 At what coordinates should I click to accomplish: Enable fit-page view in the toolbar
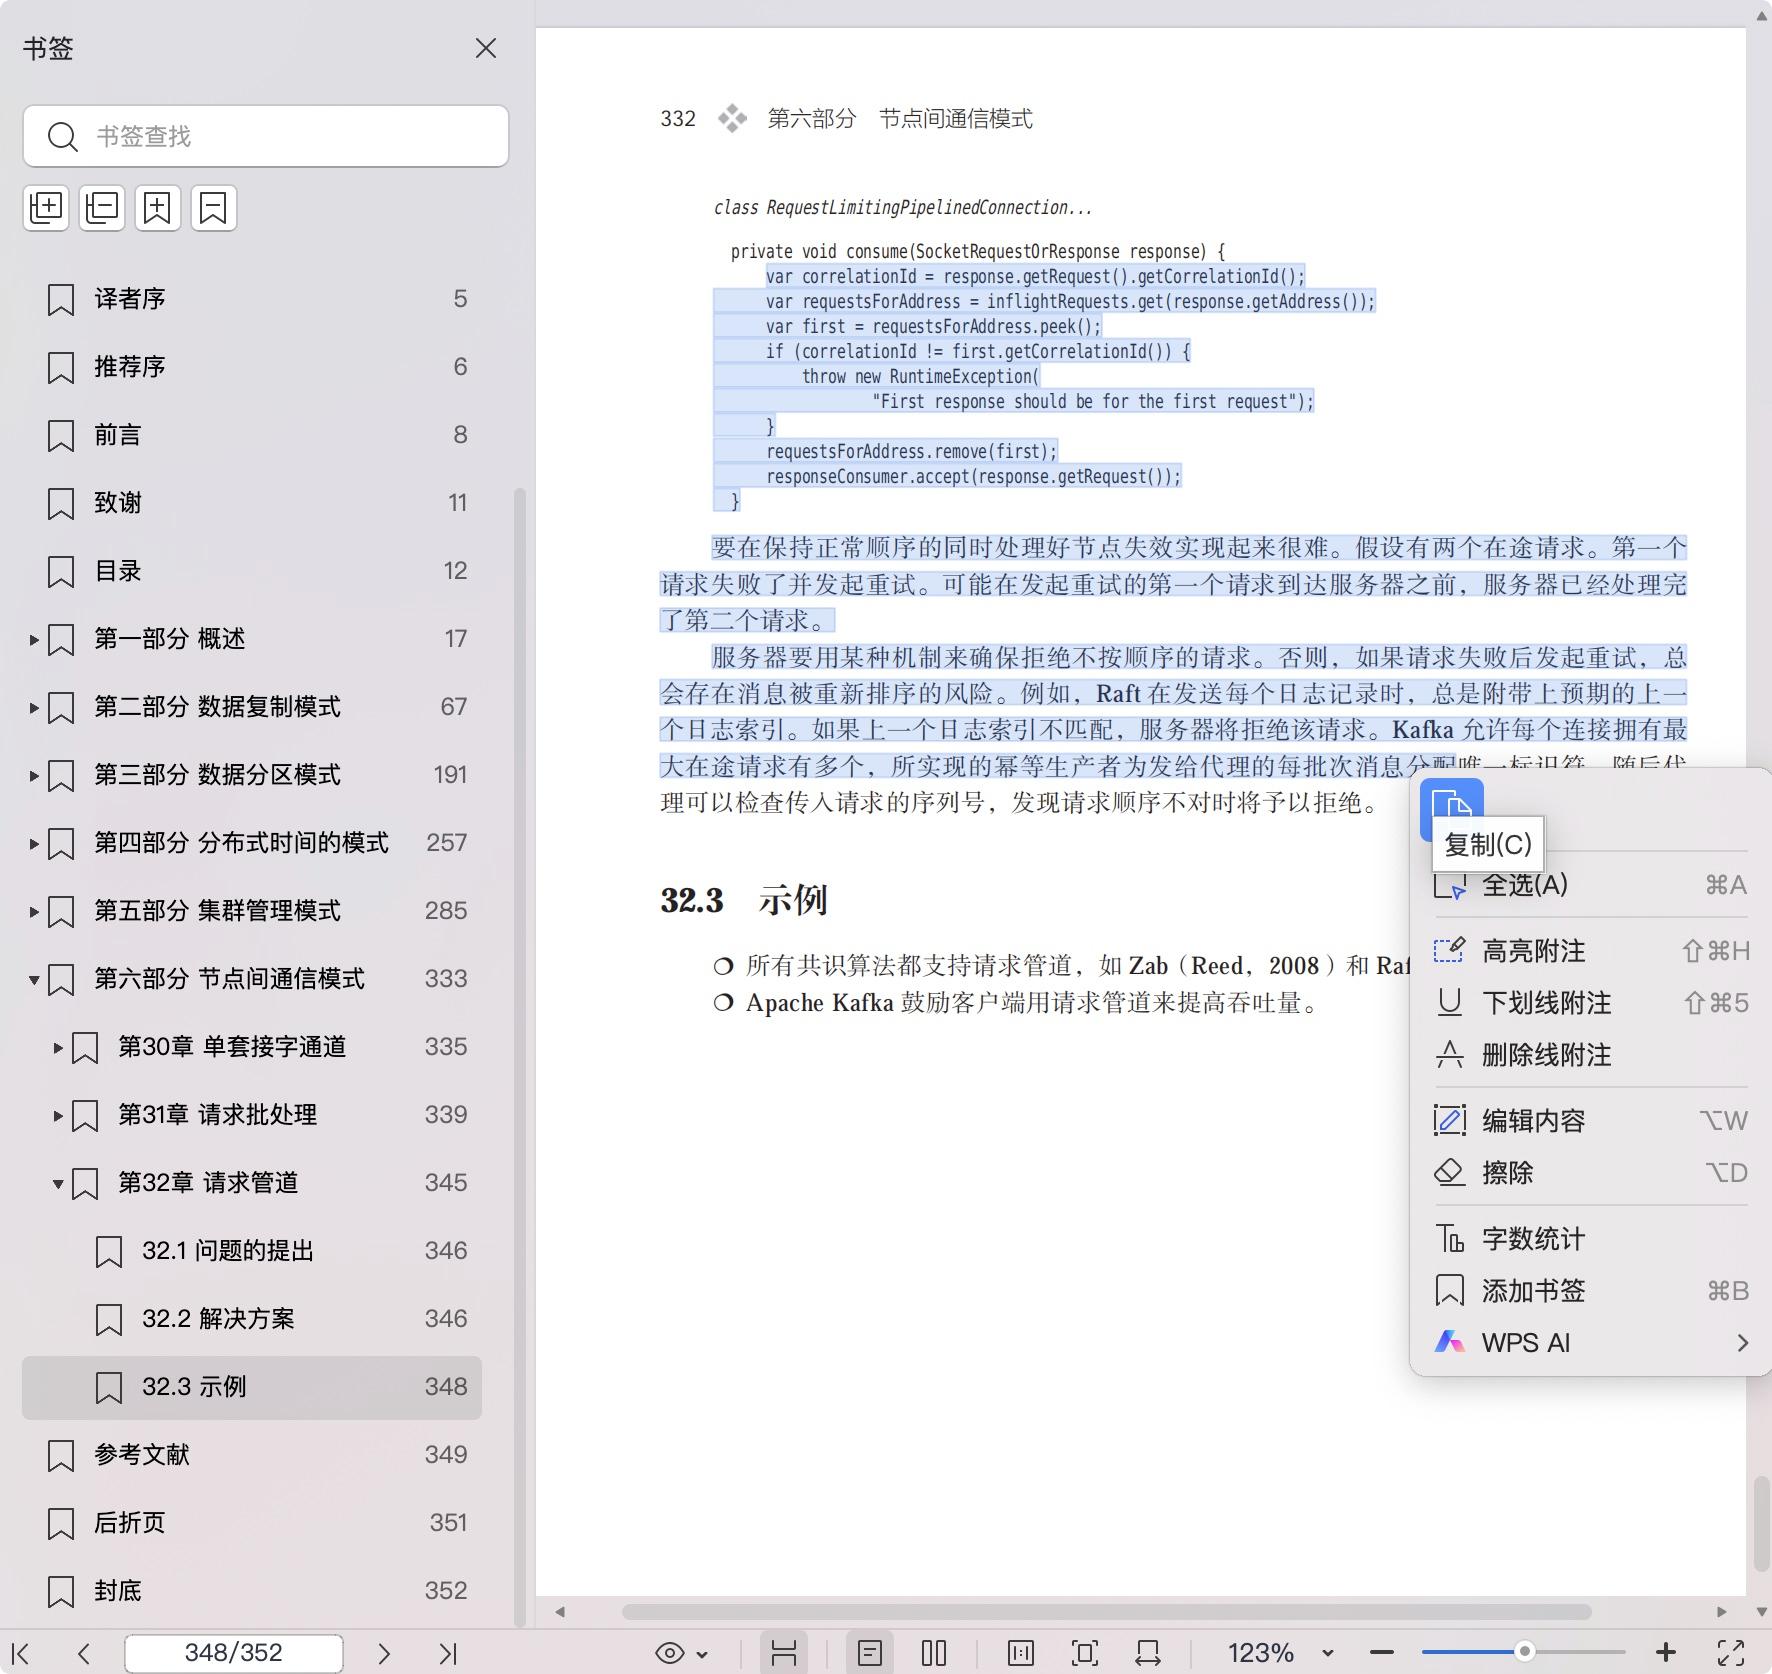(1085, 1652)
